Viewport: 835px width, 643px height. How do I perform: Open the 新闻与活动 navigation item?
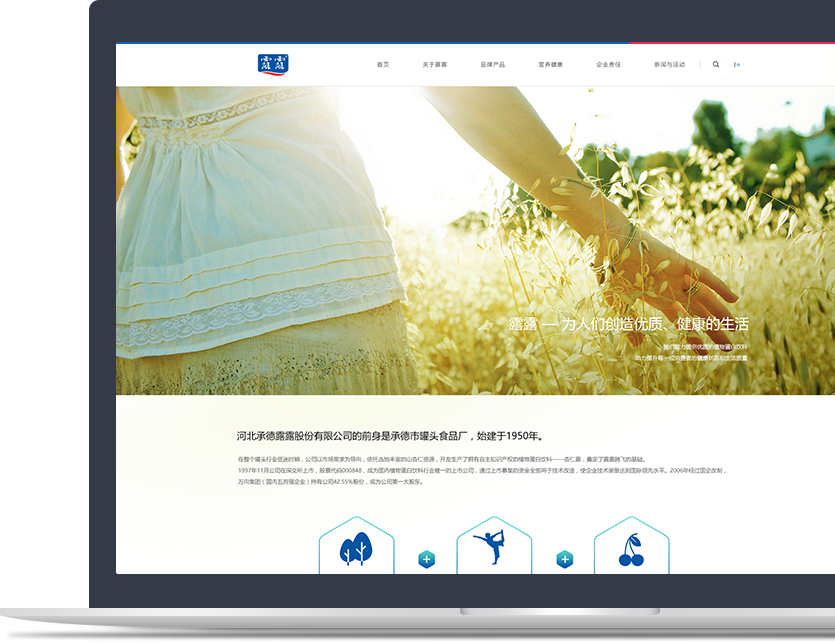click(669, 65)
